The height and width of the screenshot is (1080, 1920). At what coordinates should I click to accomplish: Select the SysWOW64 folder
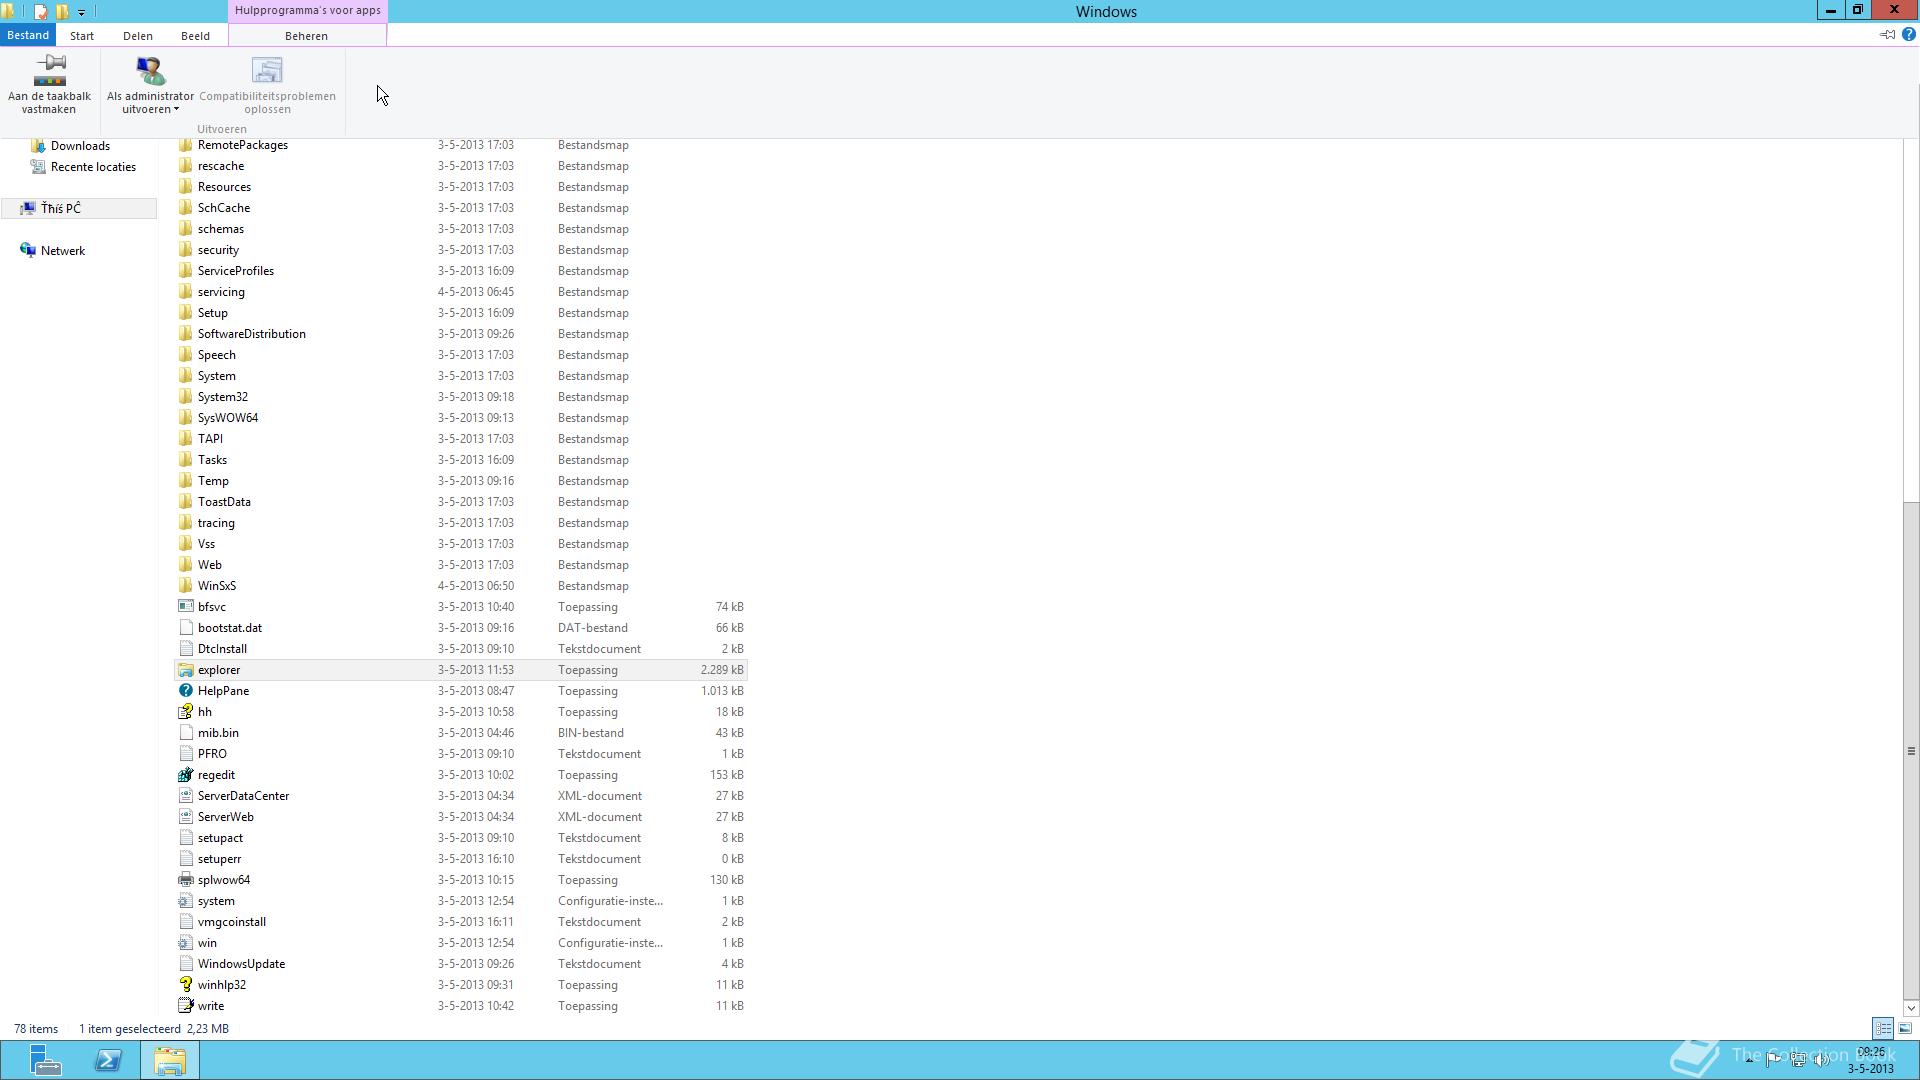[461, 418]
